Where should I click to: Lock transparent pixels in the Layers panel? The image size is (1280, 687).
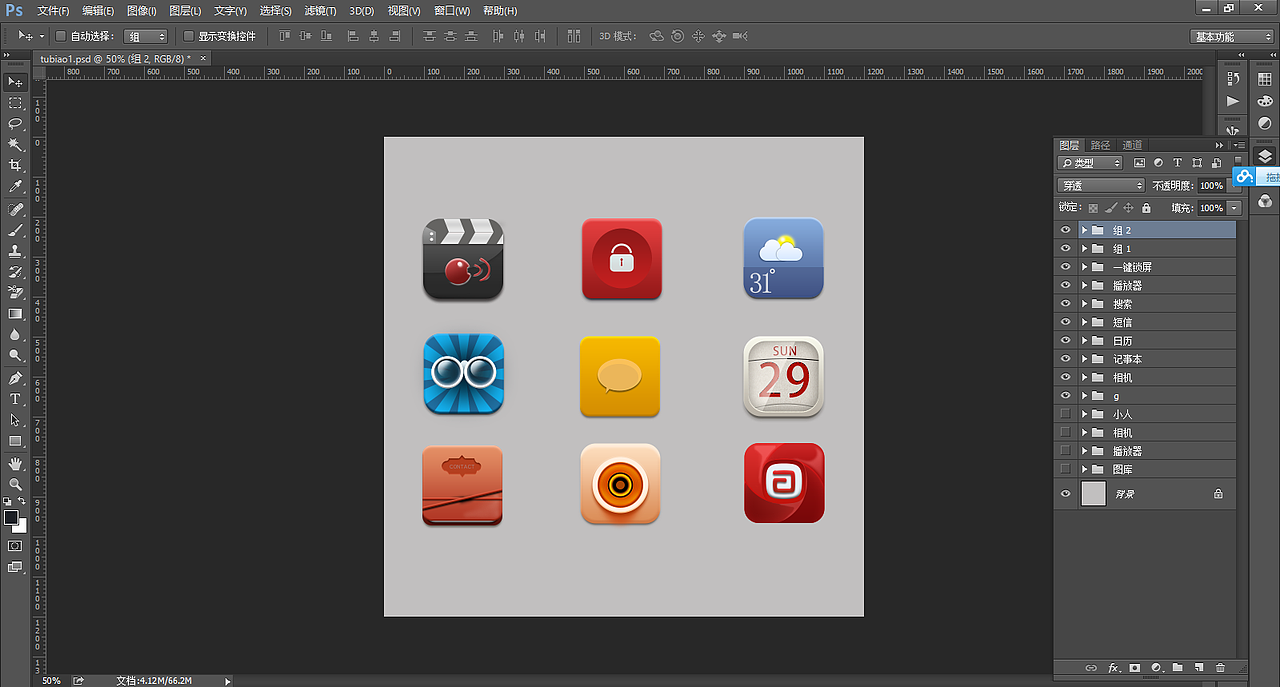(1093, 208)
